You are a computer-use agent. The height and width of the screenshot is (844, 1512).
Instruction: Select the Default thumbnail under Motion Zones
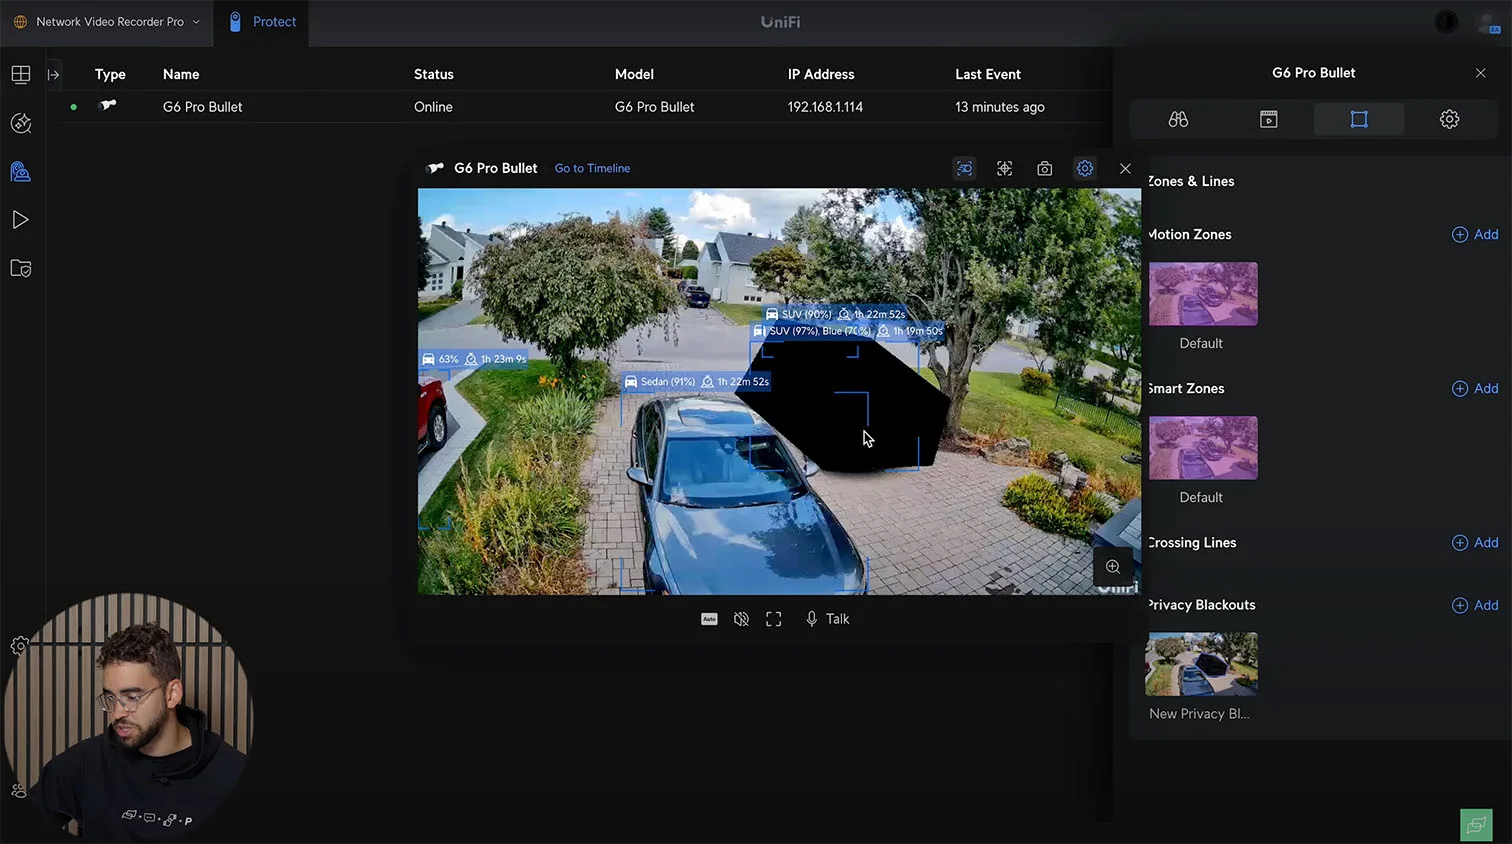pyautogui.click(x=1203, y=294)
